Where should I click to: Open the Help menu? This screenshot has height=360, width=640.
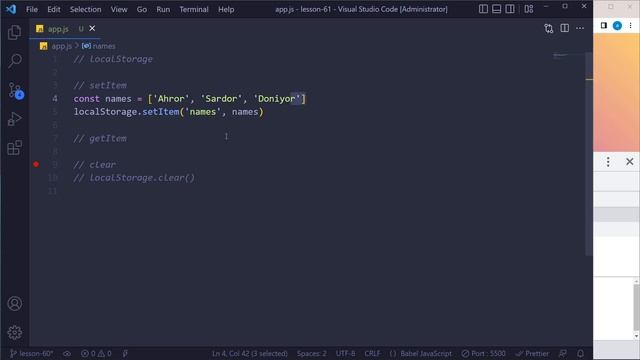(226, 9)
